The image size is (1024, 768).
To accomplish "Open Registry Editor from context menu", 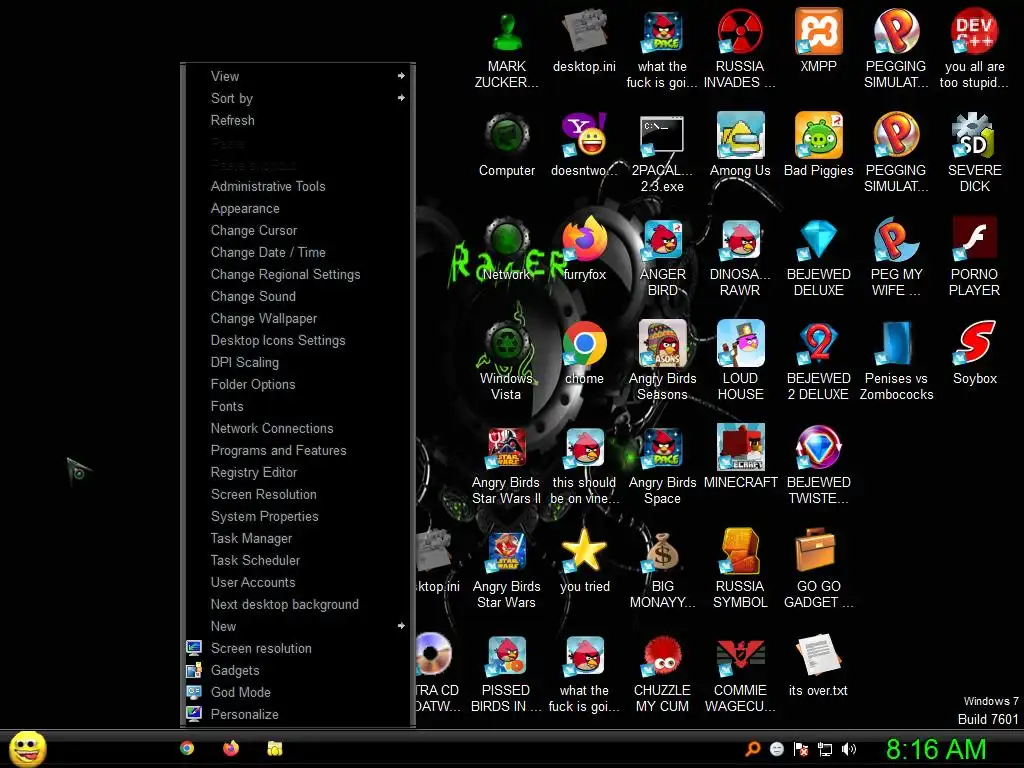I will click(x=301, y=472).
